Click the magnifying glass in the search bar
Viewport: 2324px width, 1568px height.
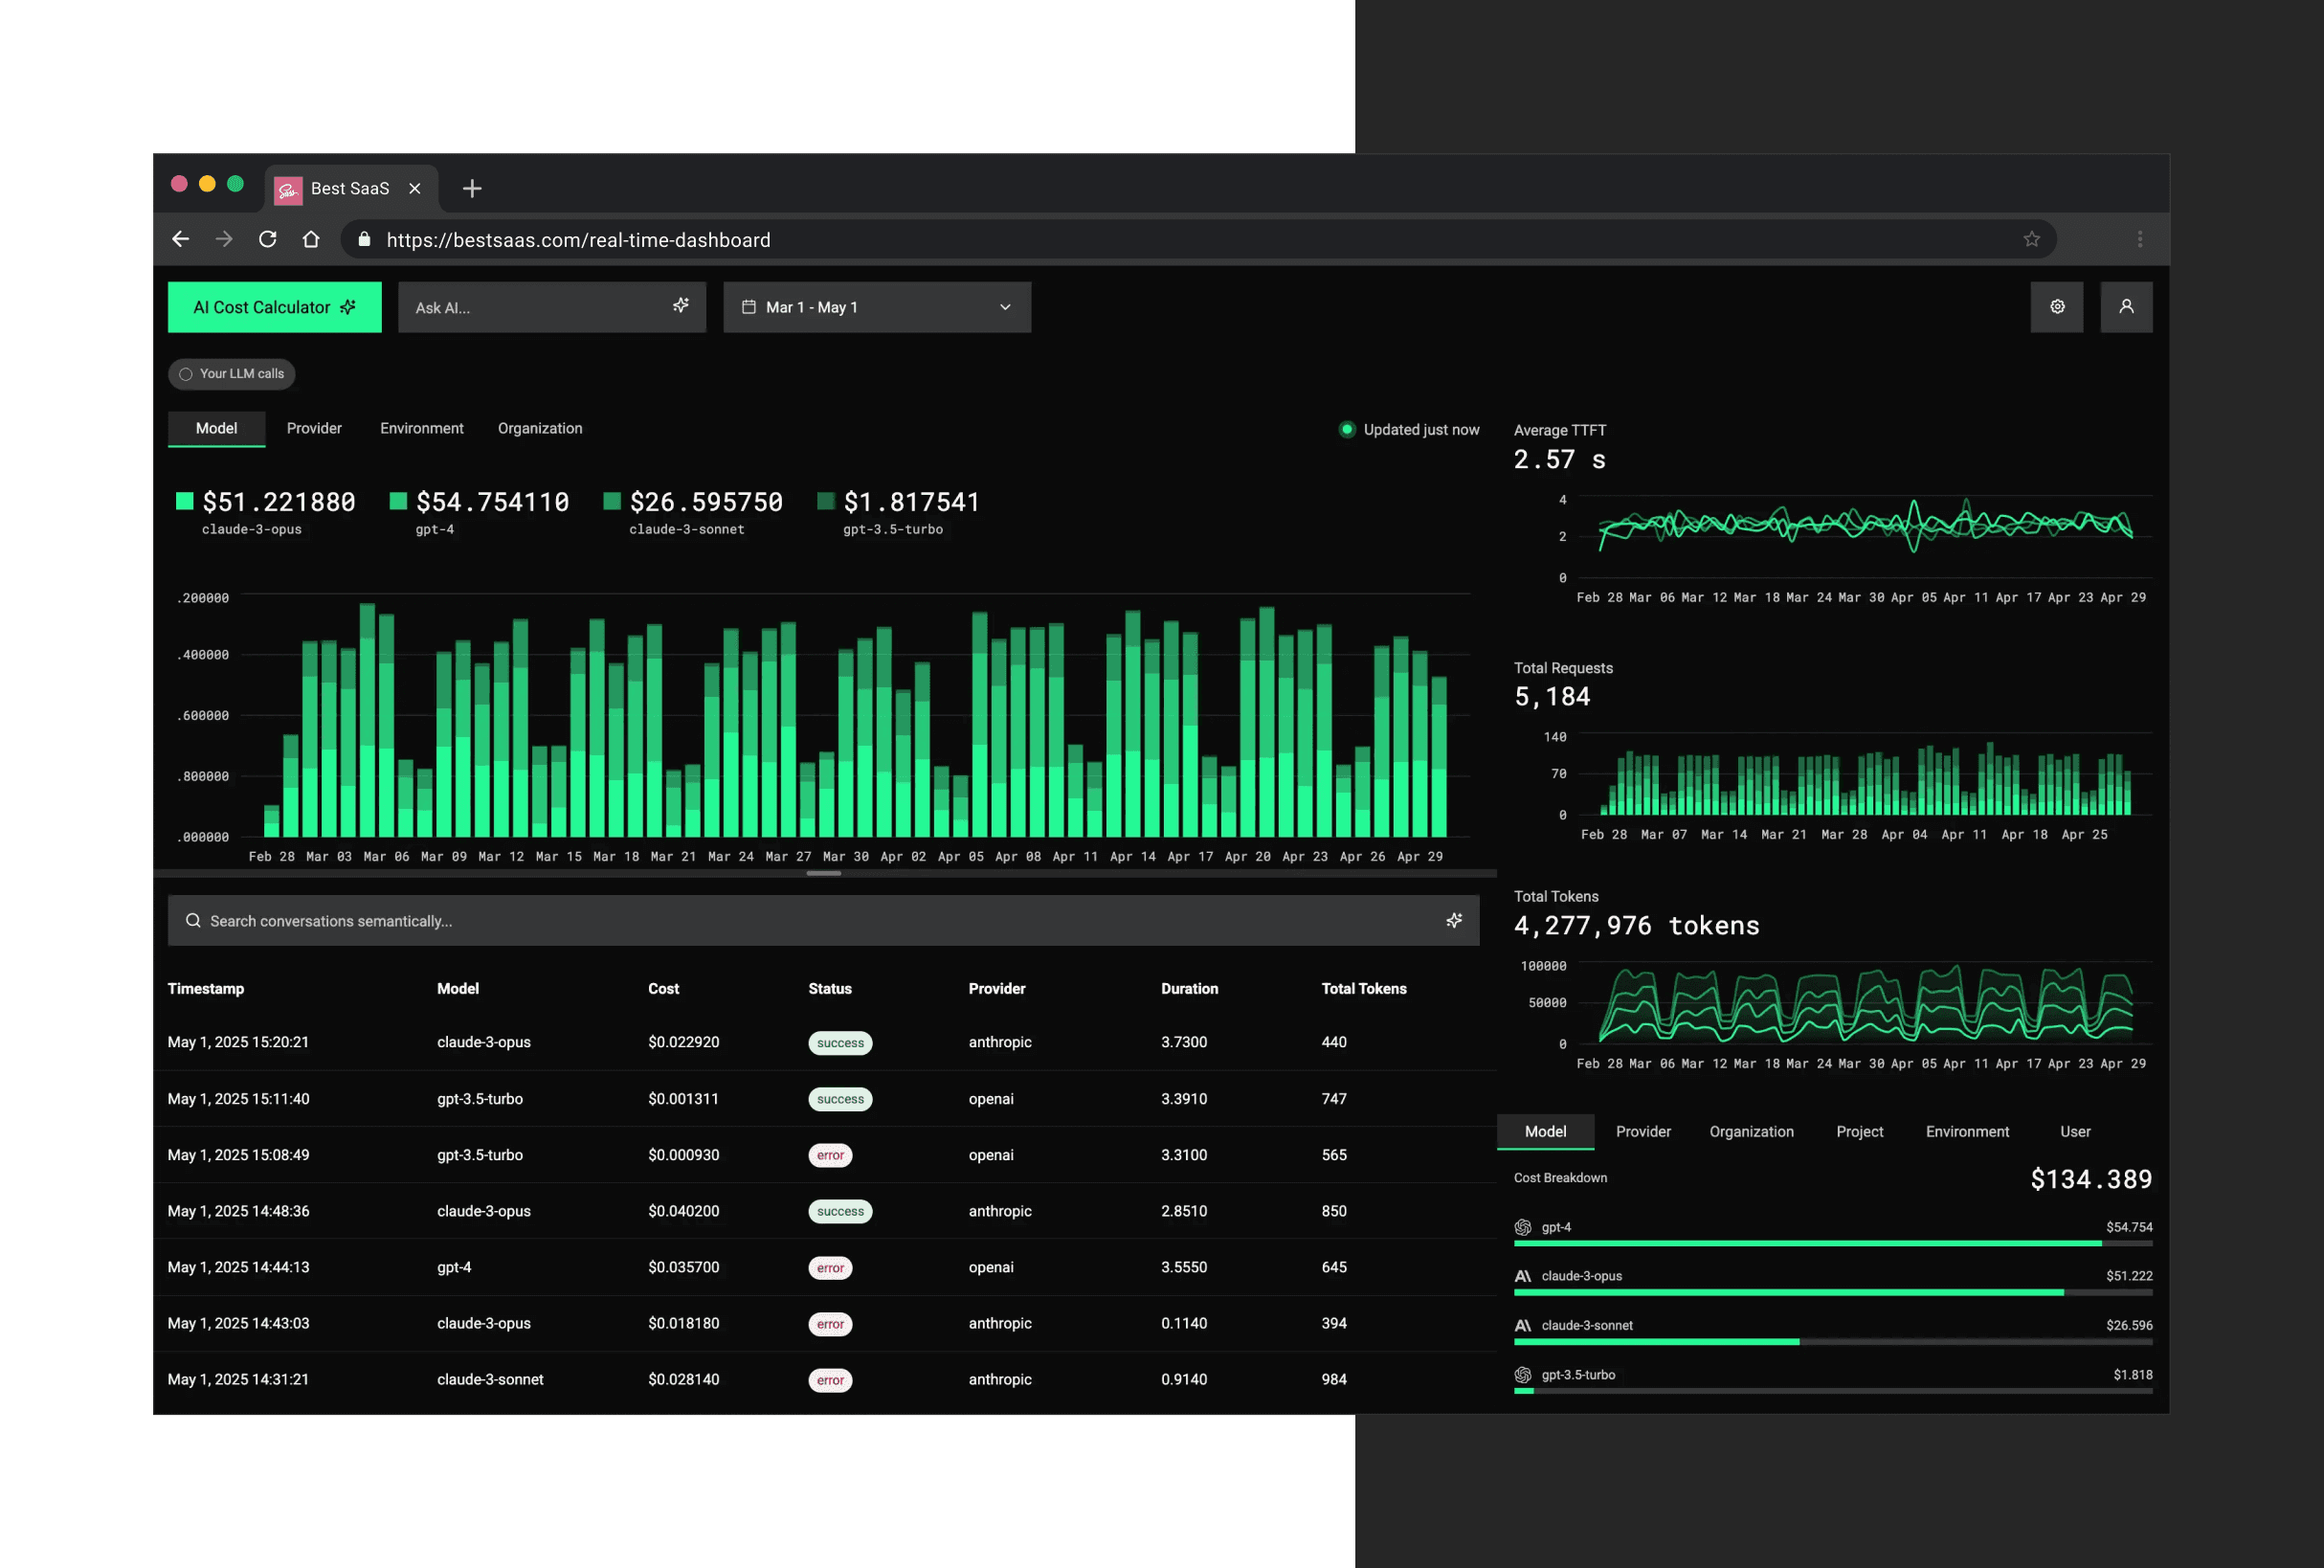(x=193, y=920)
